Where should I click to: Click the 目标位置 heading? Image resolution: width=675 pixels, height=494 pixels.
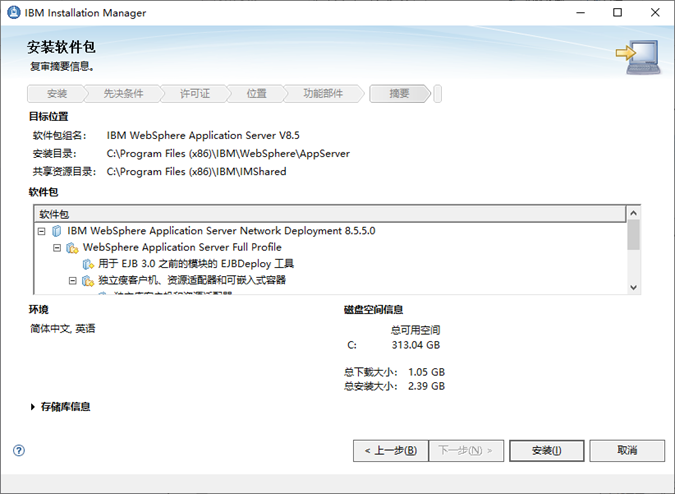(x=49, y=117)
